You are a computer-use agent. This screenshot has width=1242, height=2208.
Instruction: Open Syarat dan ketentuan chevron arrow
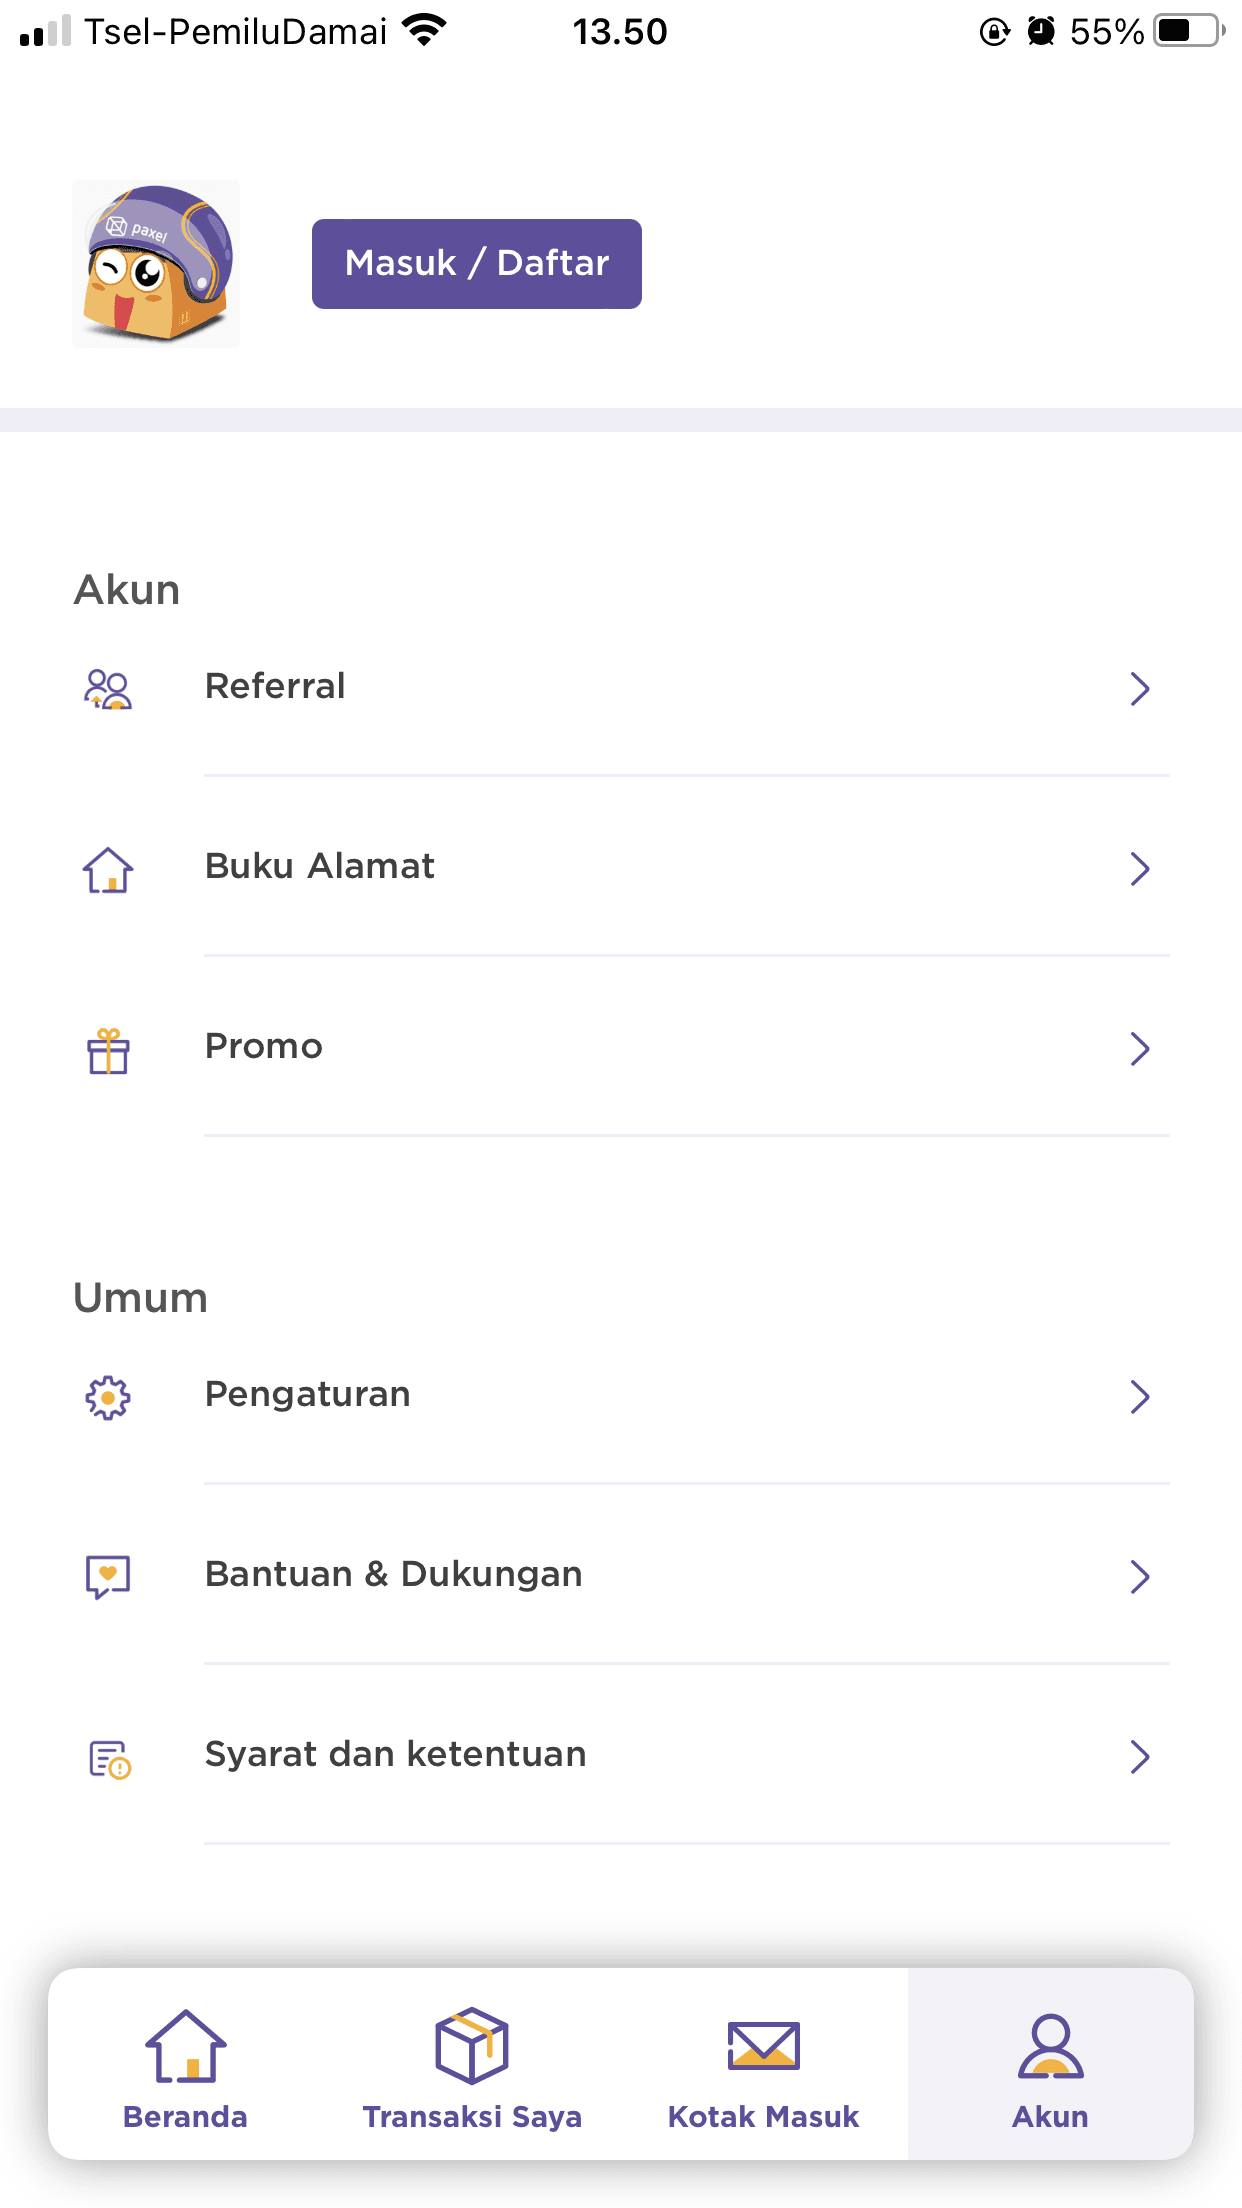(1140, 1757)
